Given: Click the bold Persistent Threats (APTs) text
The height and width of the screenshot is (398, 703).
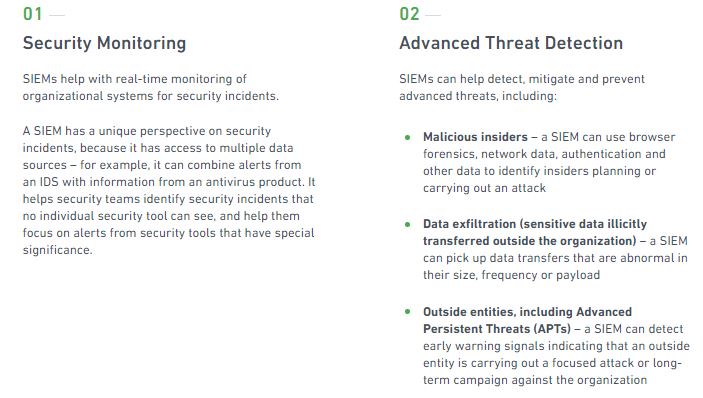Looking at the screenshot, I should tap(497, 329).
